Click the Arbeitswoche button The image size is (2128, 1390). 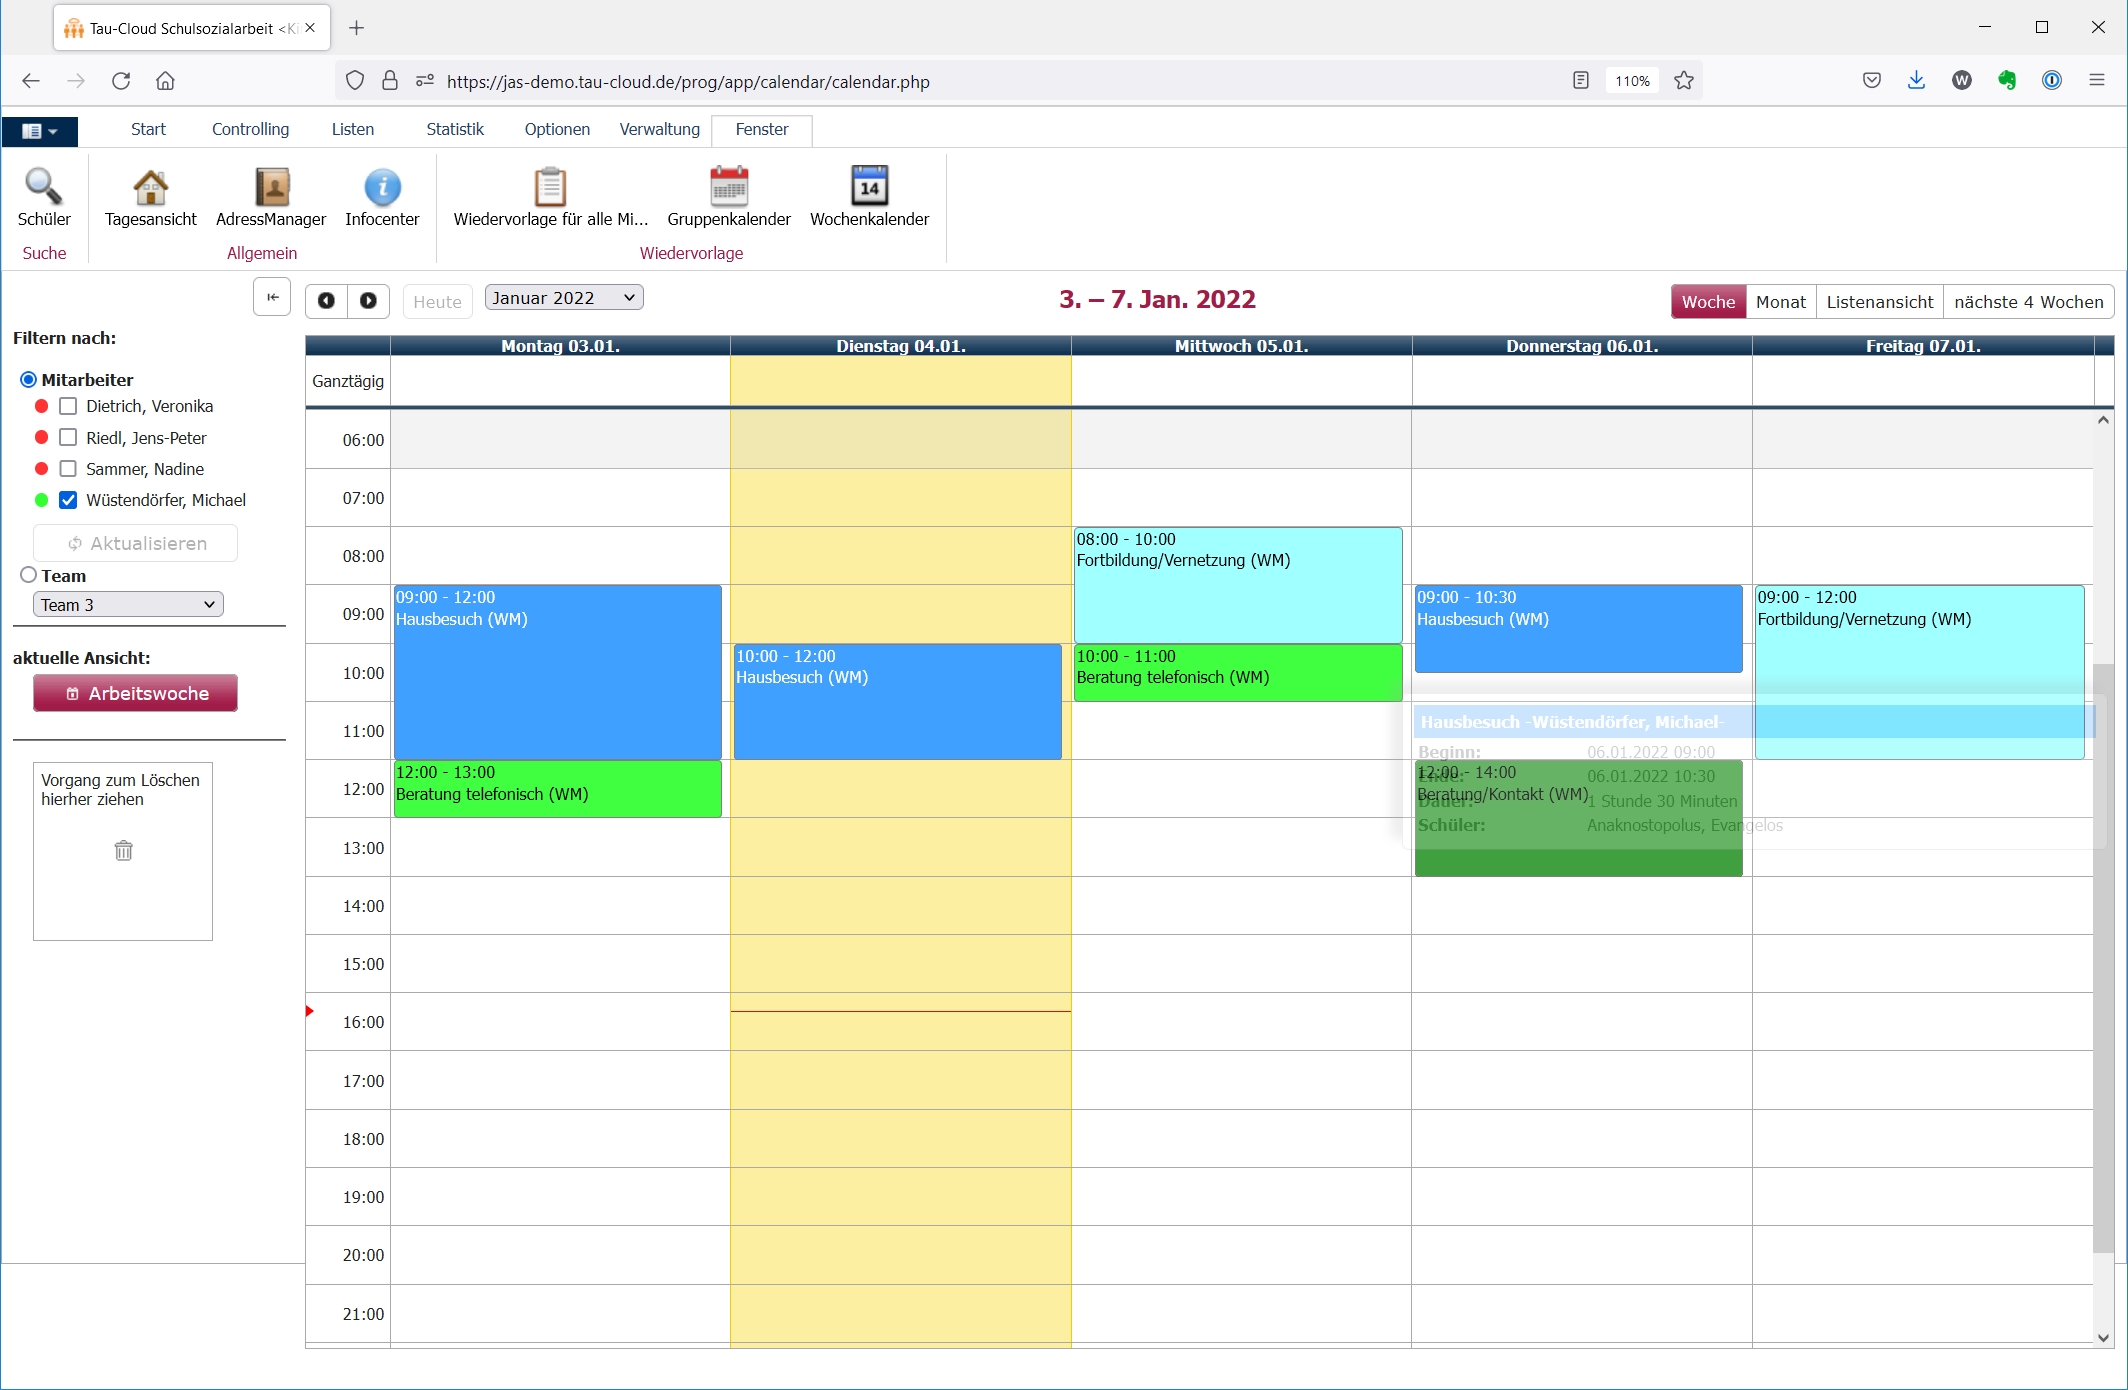point(135,693)
